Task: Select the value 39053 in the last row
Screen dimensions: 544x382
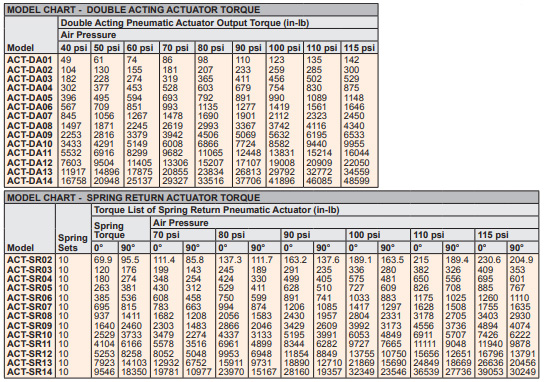Action: 490,372
